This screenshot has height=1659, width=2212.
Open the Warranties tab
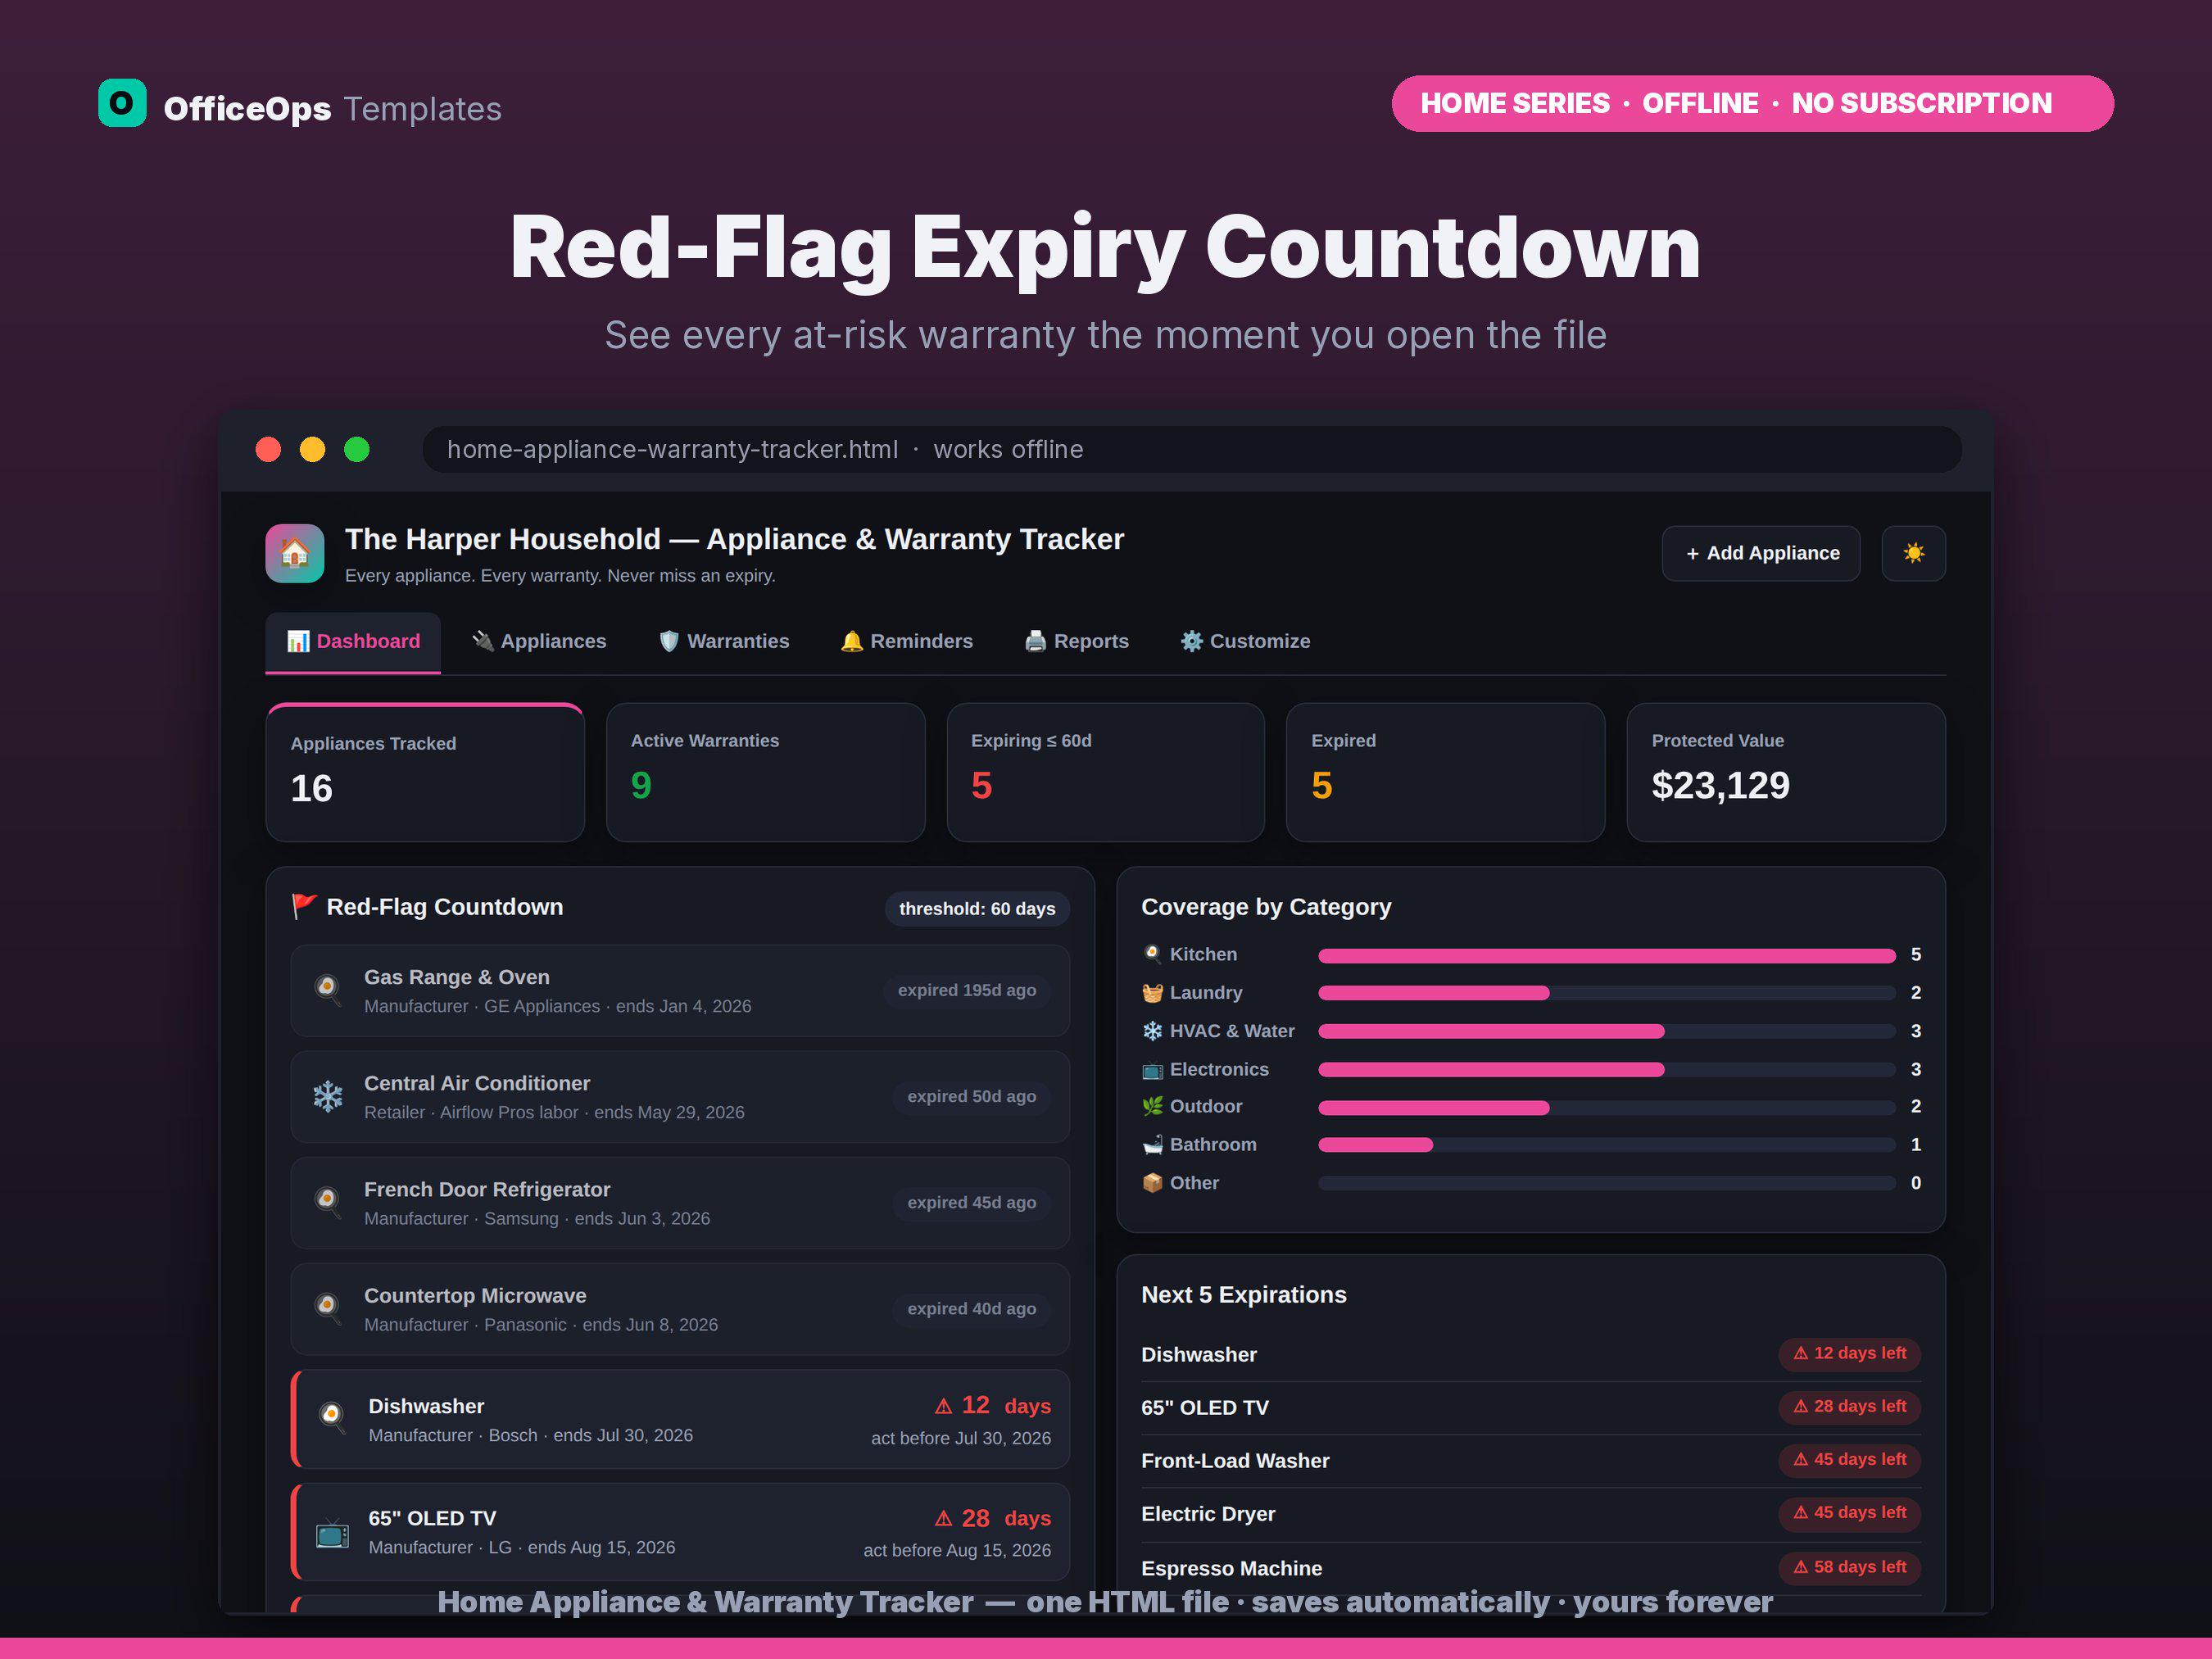(x=724, y=641)
